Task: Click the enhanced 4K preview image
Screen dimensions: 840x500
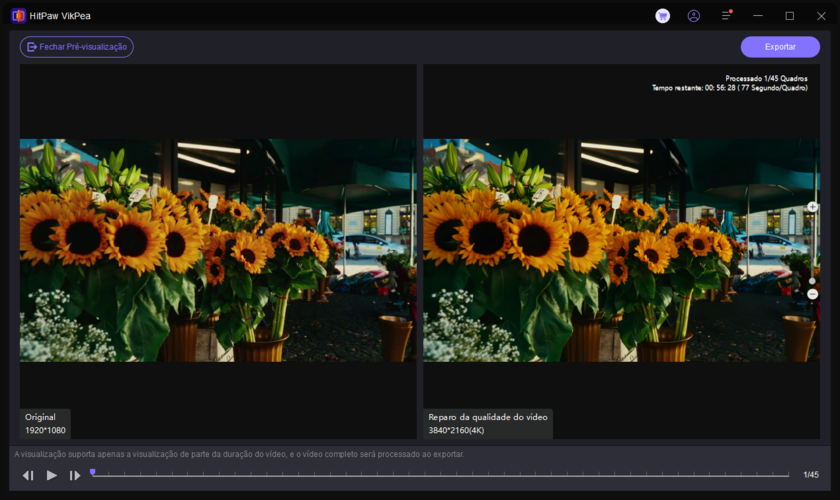Action: 620,250
